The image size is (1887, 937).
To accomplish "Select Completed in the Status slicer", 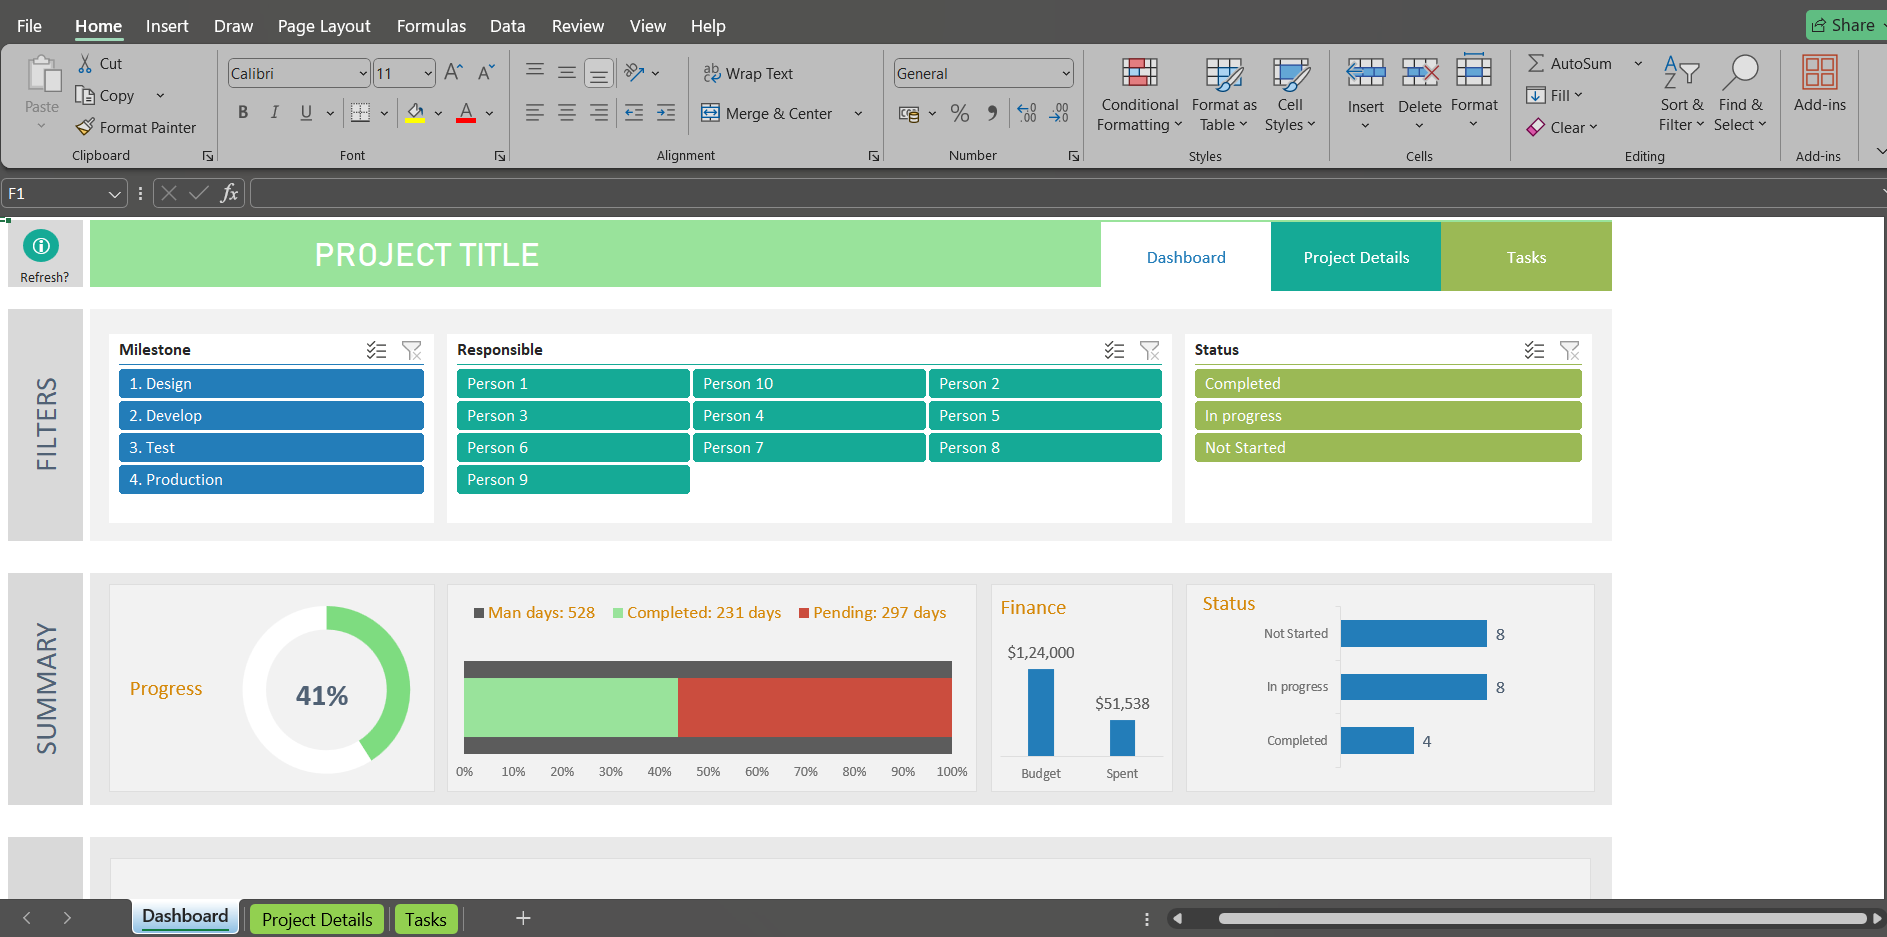I will pyautogui.click(x=1388, y=383).
